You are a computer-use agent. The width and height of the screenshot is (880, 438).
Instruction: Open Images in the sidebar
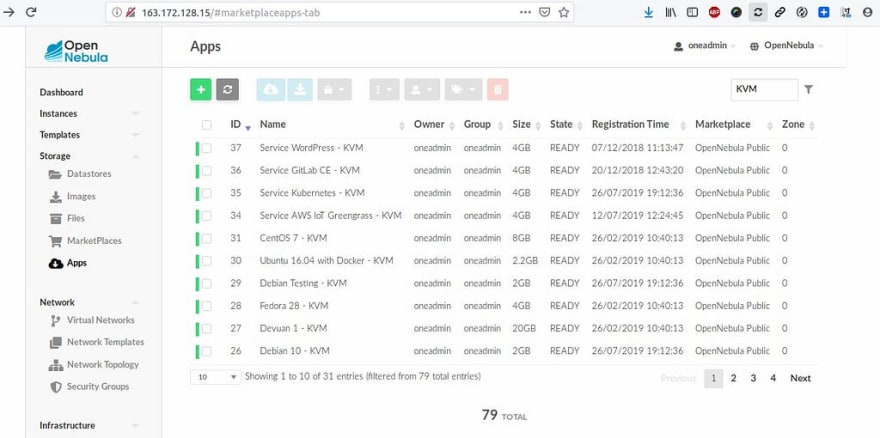pos(72,197)
